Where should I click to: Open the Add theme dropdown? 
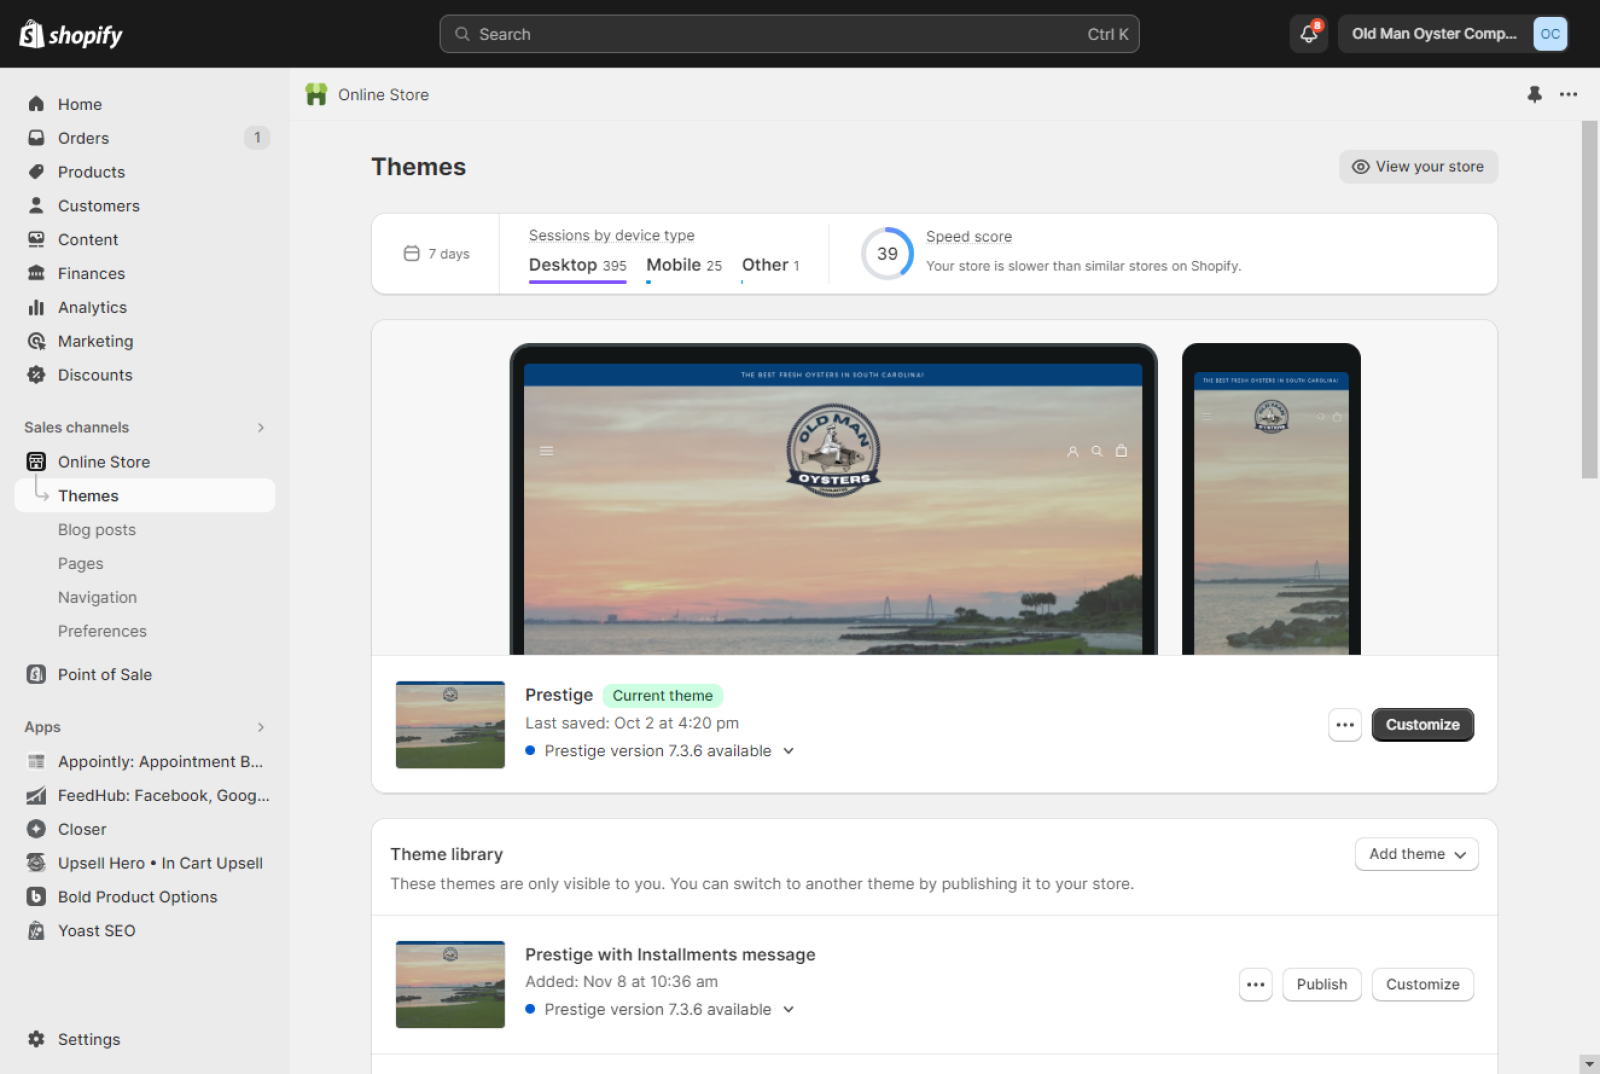click(x=1415, y=854)
